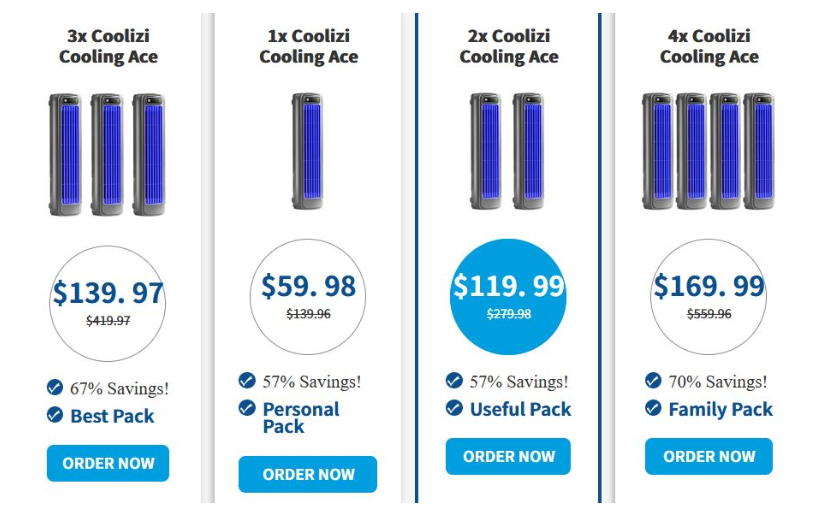The image size is (825, 518).
Task: Click the checkmark icon beside 67% Savings
Action: click(x=55, y=387)
